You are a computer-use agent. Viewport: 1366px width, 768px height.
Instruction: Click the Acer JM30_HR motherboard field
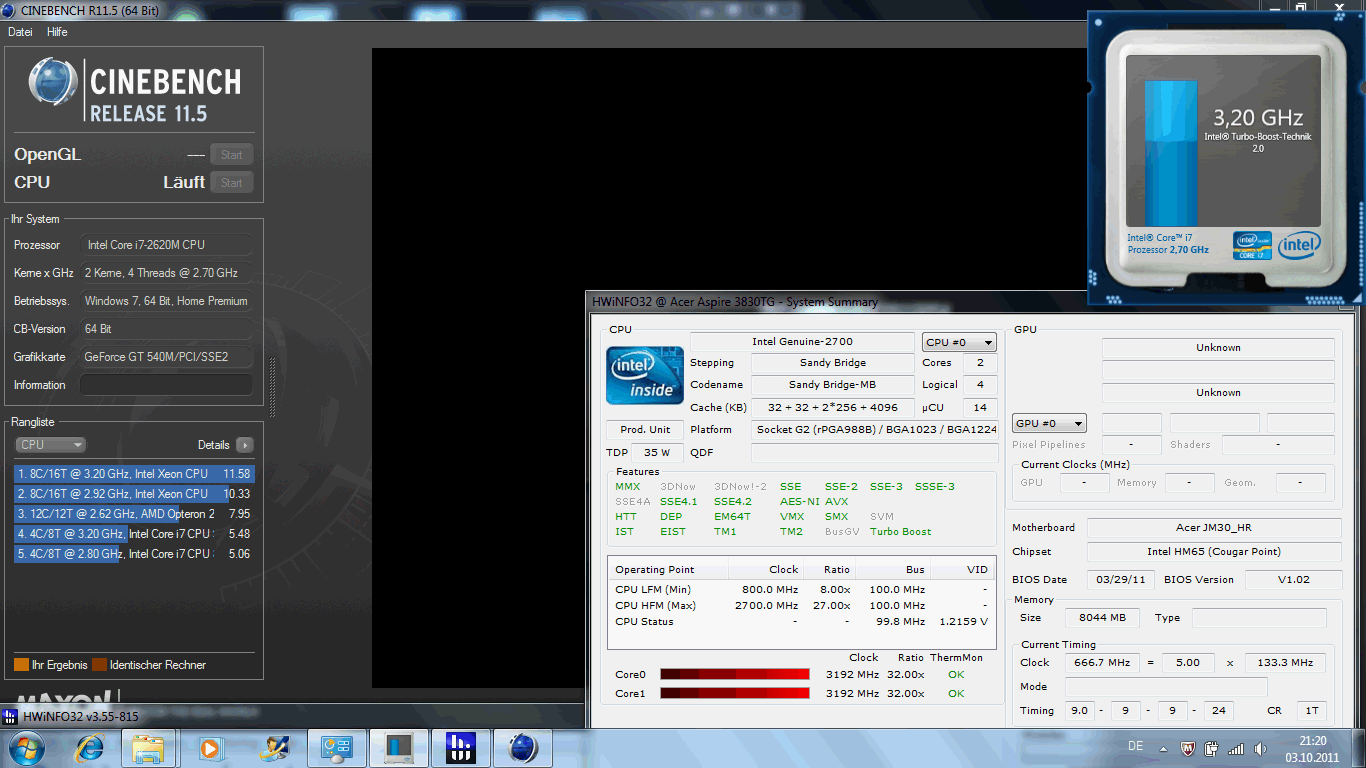click(1214, 528)
